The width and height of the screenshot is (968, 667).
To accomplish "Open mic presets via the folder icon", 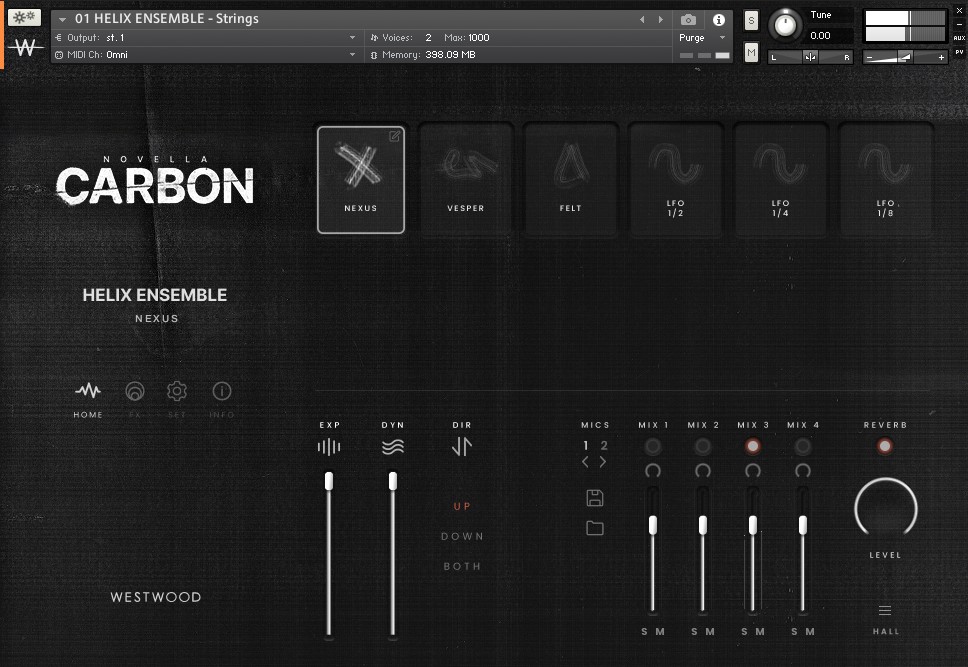I will (595, 528).
